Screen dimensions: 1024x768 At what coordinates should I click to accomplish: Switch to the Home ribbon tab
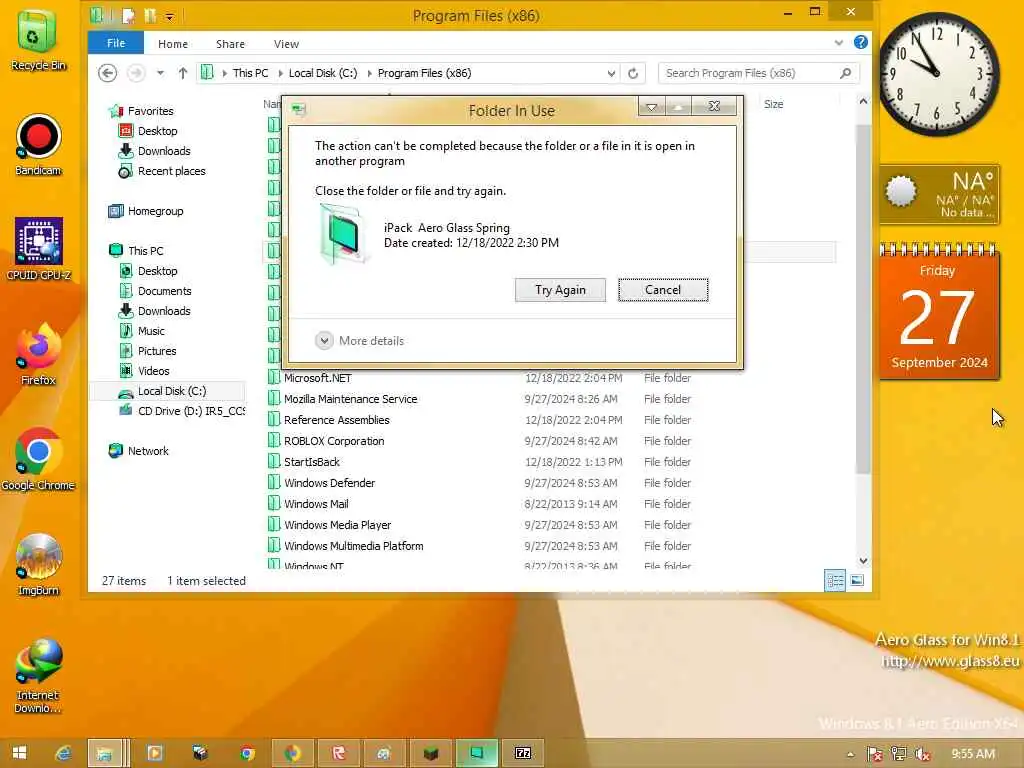173,44
